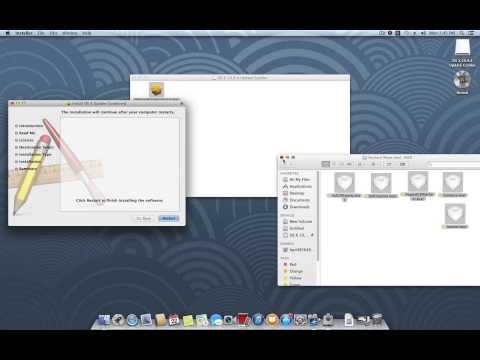Click the Spotlight search icon in menu bar
Screen dimensions: 480x360
coord(462,33)
